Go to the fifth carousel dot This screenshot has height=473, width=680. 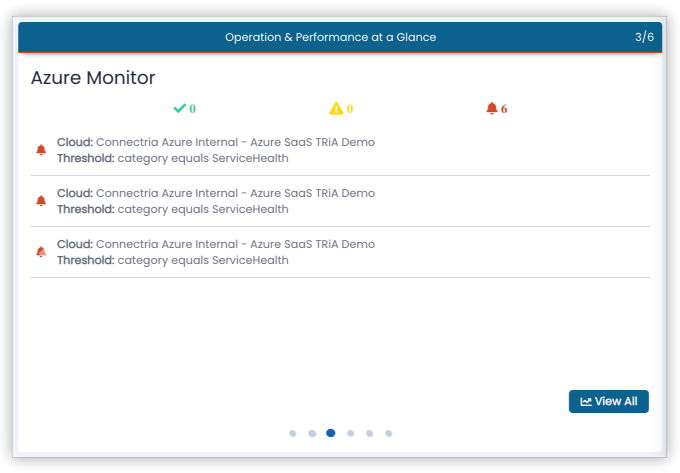coord(369,433)
